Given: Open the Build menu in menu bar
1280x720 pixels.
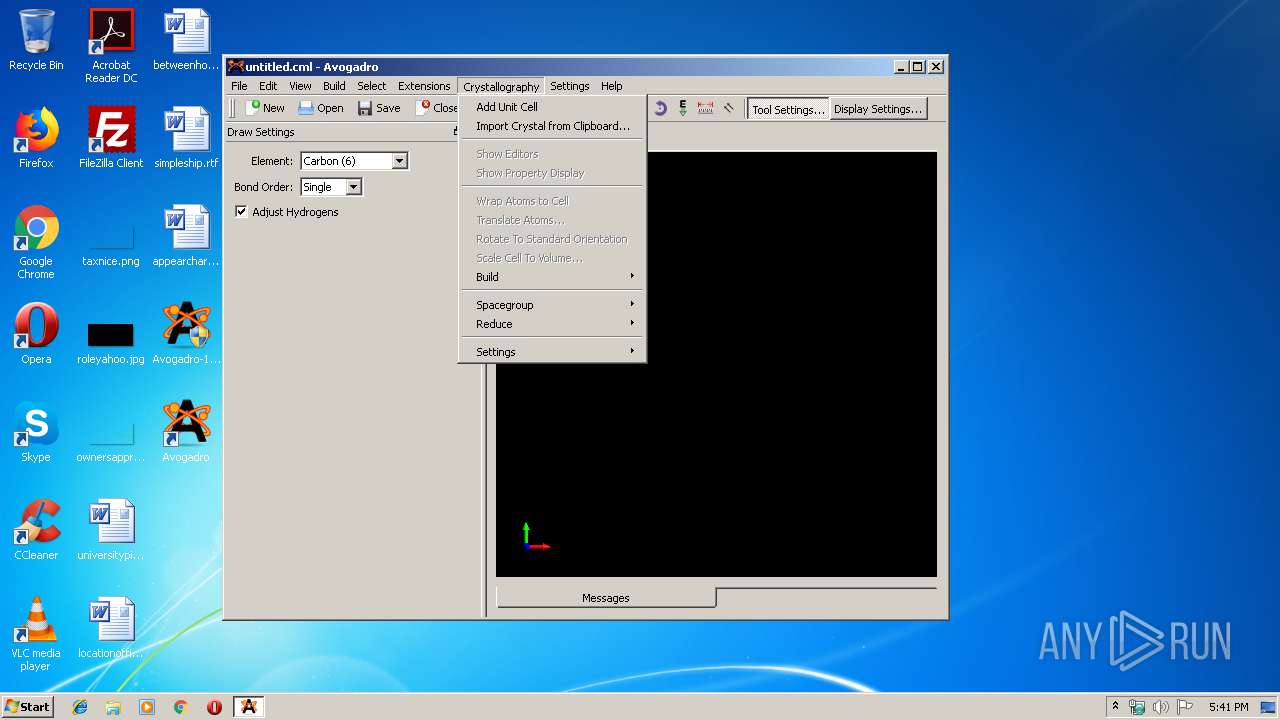Looking at the screenshot, I should click(334, 86).
